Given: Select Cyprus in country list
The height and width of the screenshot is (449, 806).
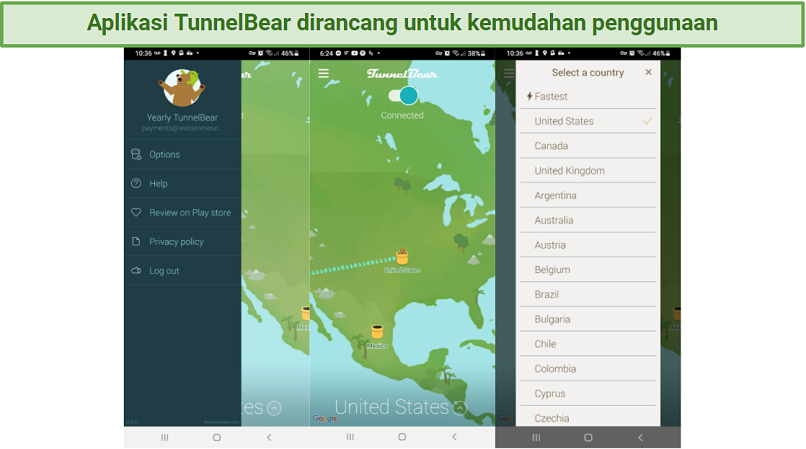Looking at the screenshot, I should pyautogui.click(x=588, y=393).
